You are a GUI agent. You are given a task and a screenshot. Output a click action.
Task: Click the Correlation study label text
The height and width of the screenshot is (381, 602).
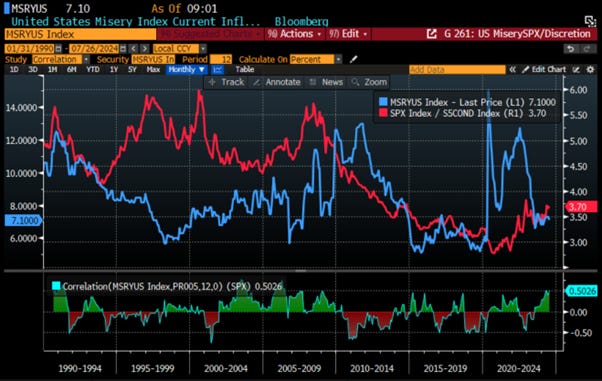[172, 286]
